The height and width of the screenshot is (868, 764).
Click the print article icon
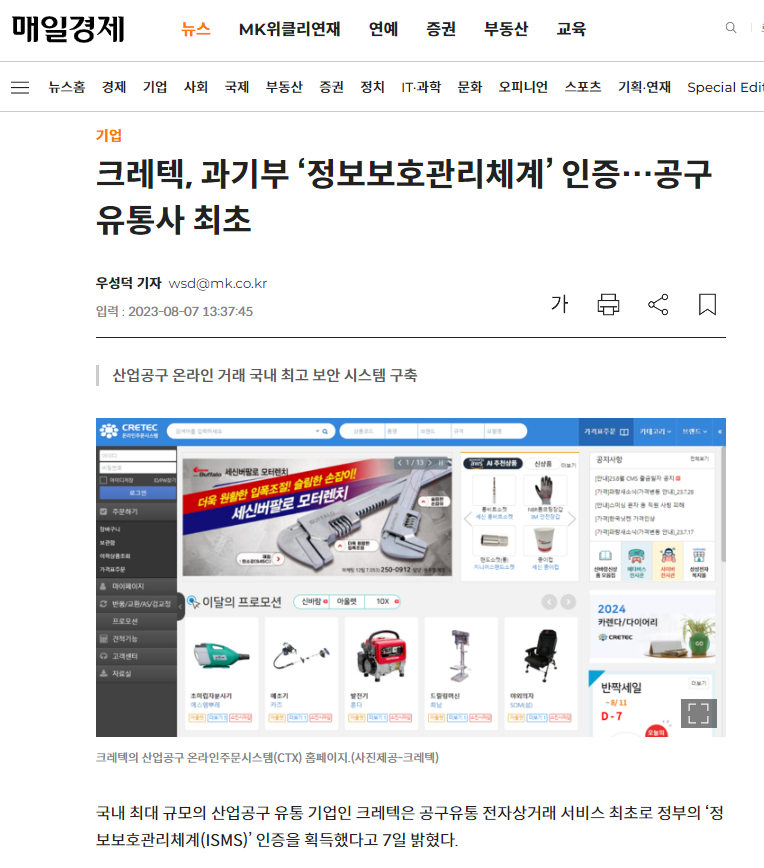tap(608, 304)
